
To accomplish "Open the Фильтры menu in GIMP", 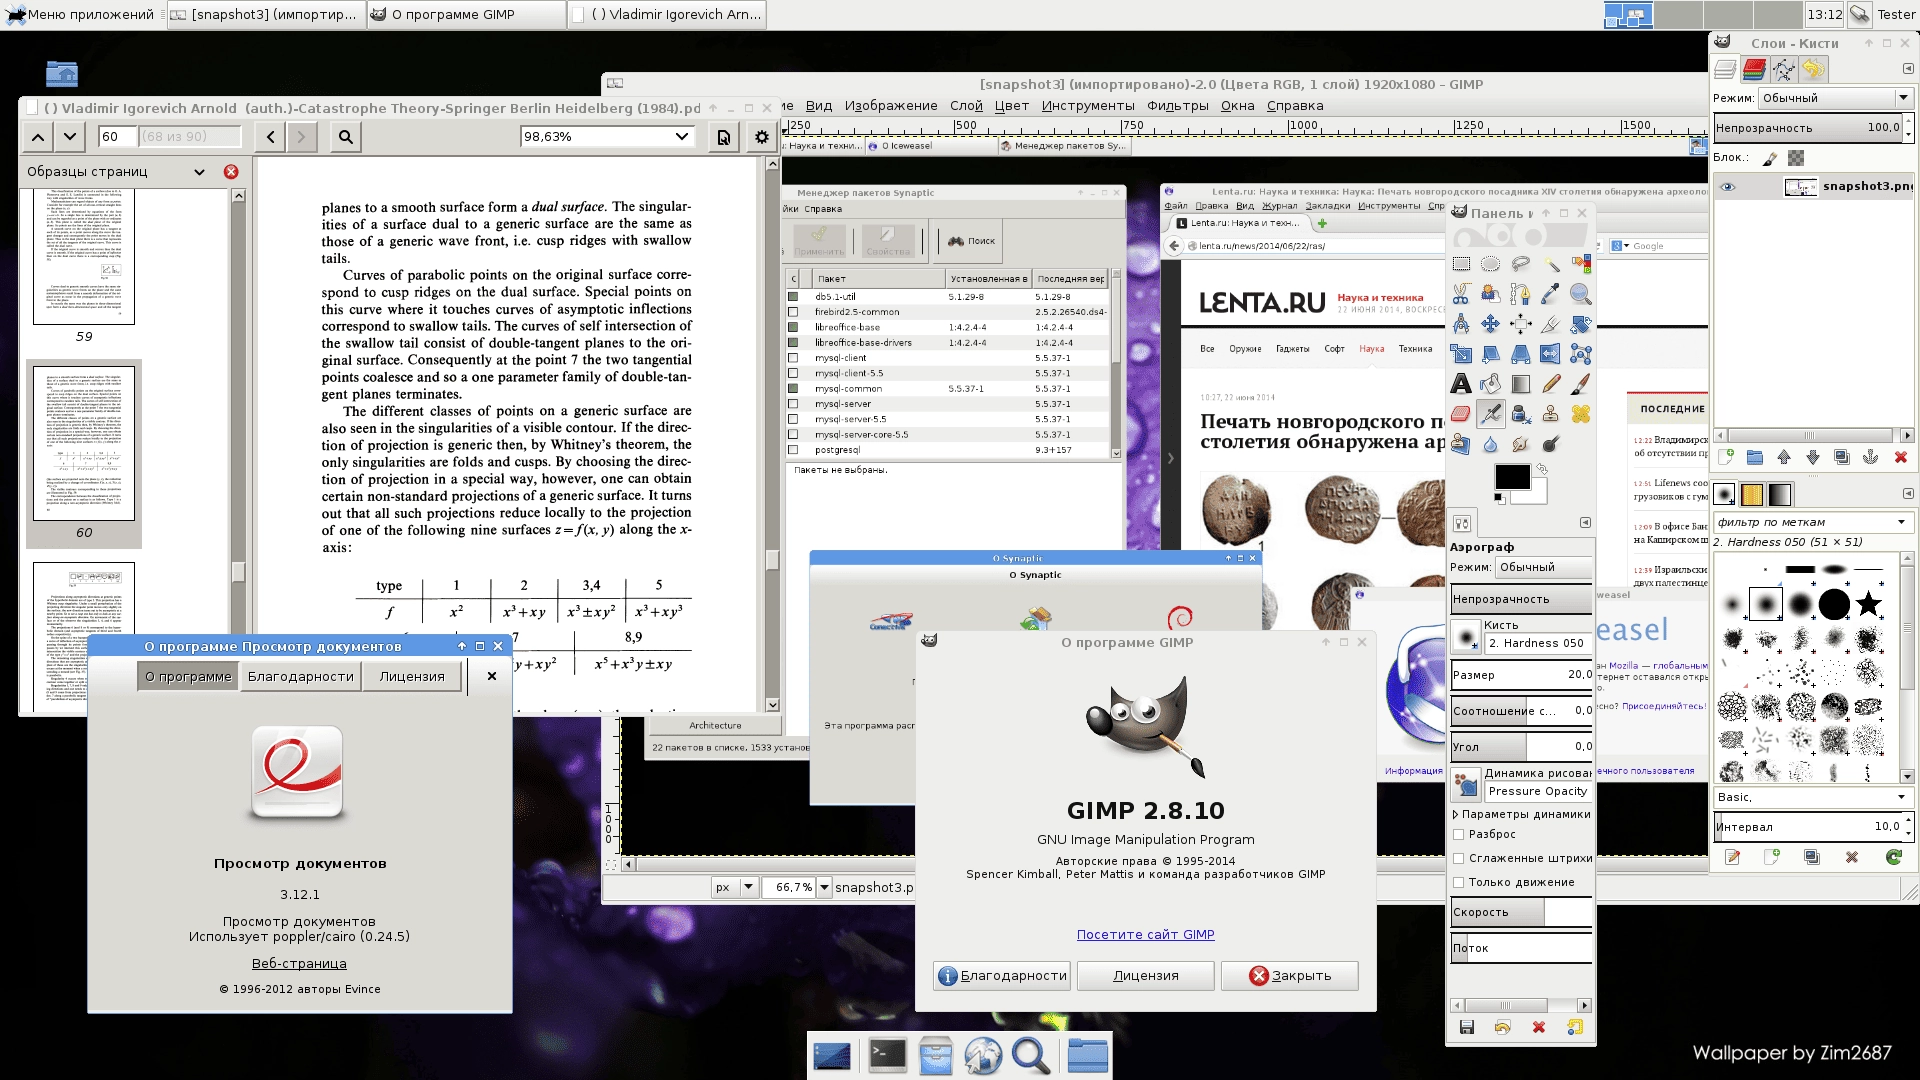I will pyautogui.click(x=1177, y=106).
